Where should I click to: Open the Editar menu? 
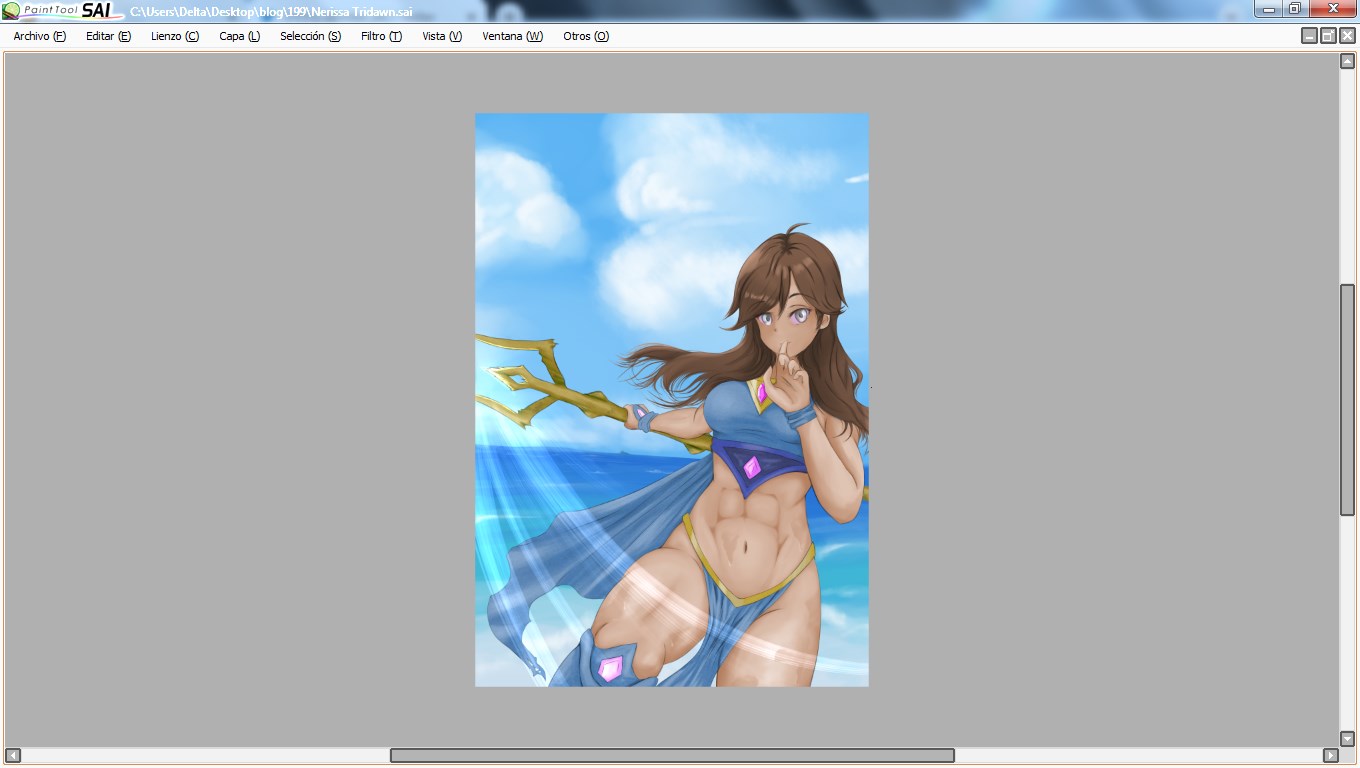click(108, 36)
